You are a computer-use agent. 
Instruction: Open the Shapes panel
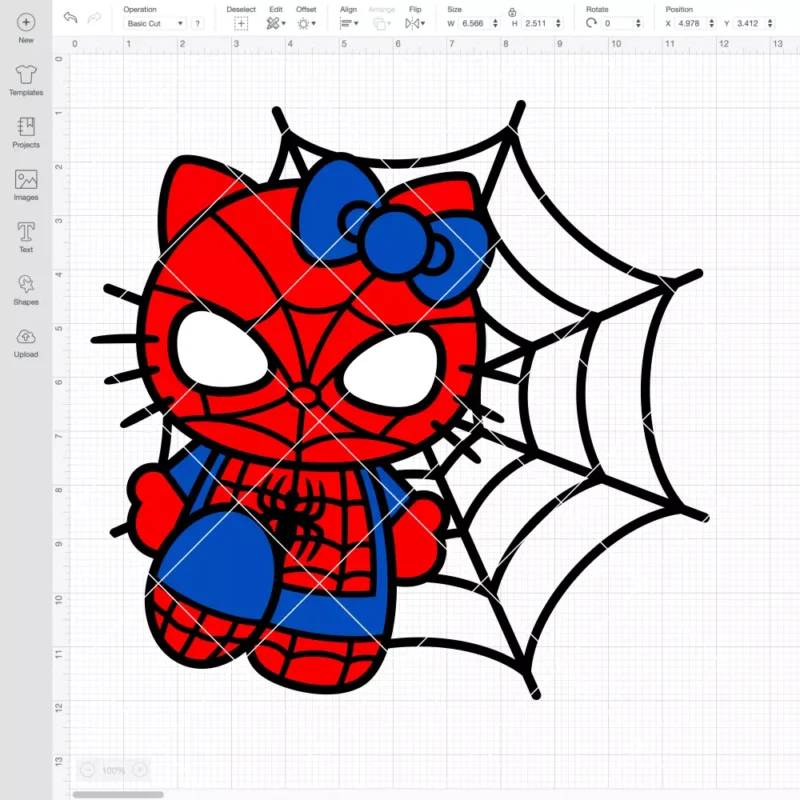click(x=26, y=290)
